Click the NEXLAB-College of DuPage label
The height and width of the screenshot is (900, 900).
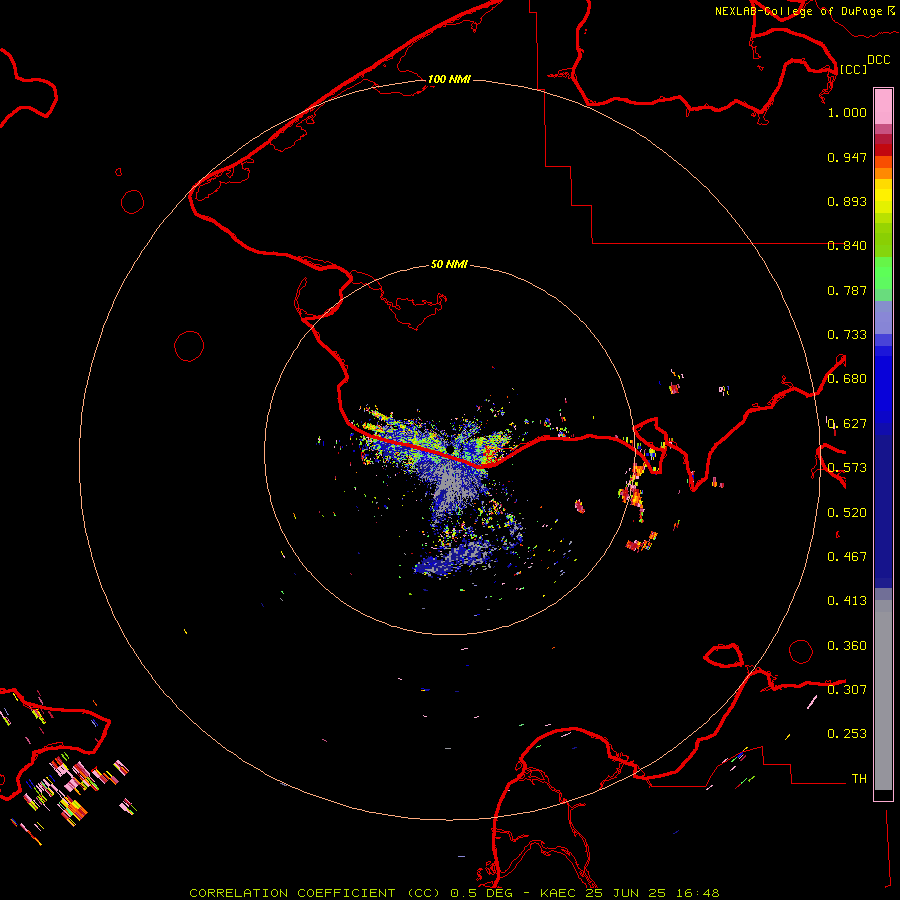(x=799, y=11)
